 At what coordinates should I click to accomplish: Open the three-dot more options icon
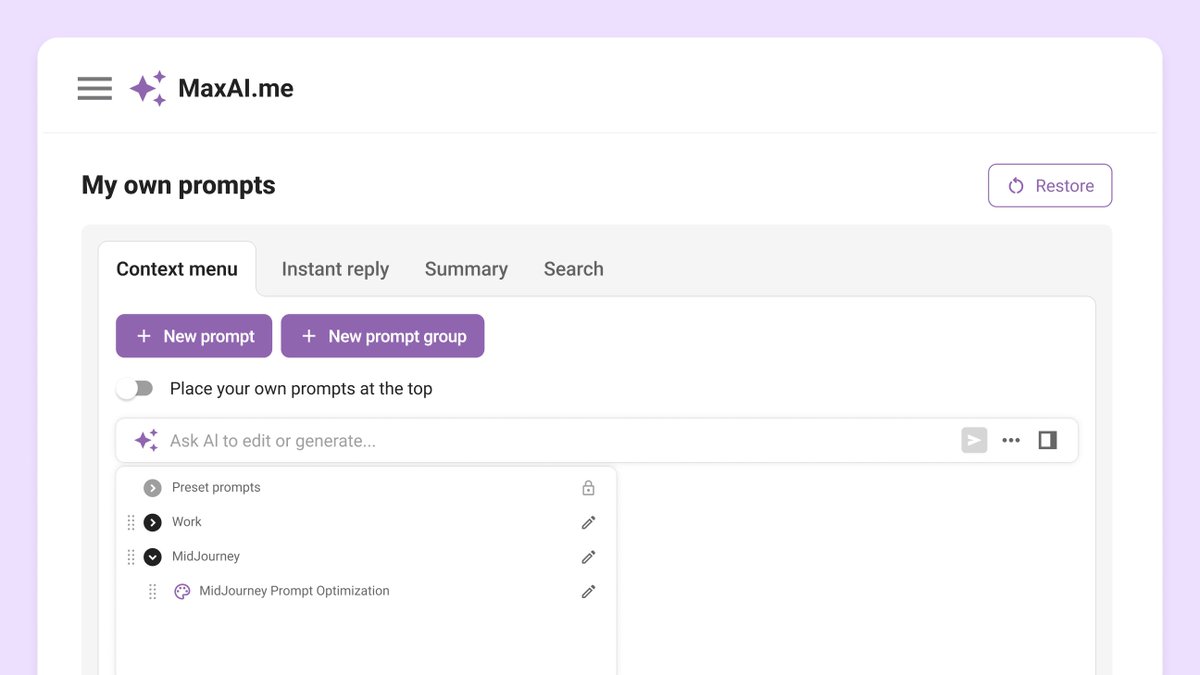[1011, 440]
